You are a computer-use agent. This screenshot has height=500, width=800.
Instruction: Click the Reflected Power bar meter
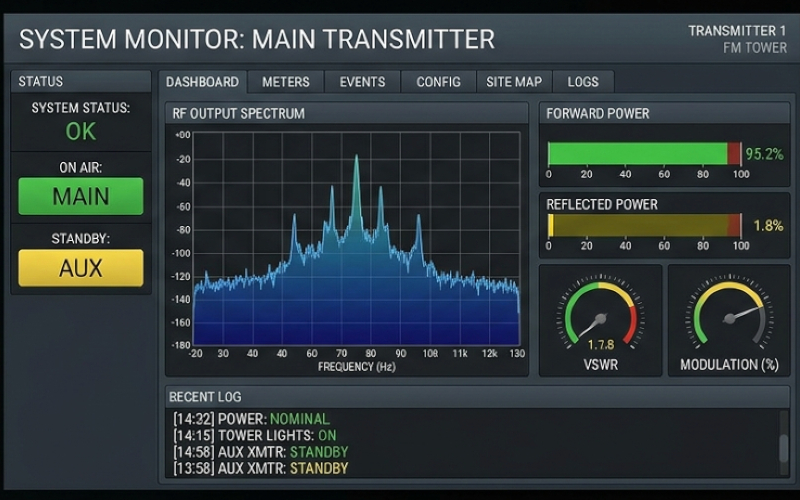(x=645, y=226)
